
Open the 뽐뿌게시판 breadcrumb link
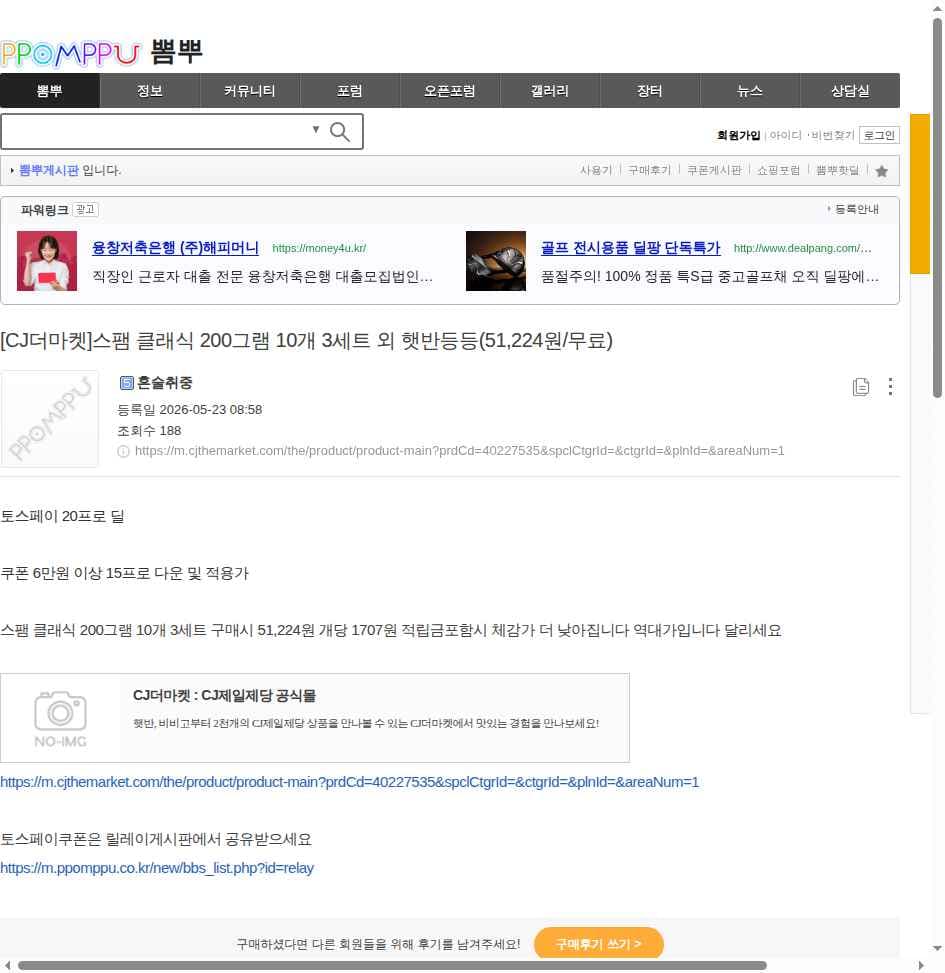pos(49,170)
